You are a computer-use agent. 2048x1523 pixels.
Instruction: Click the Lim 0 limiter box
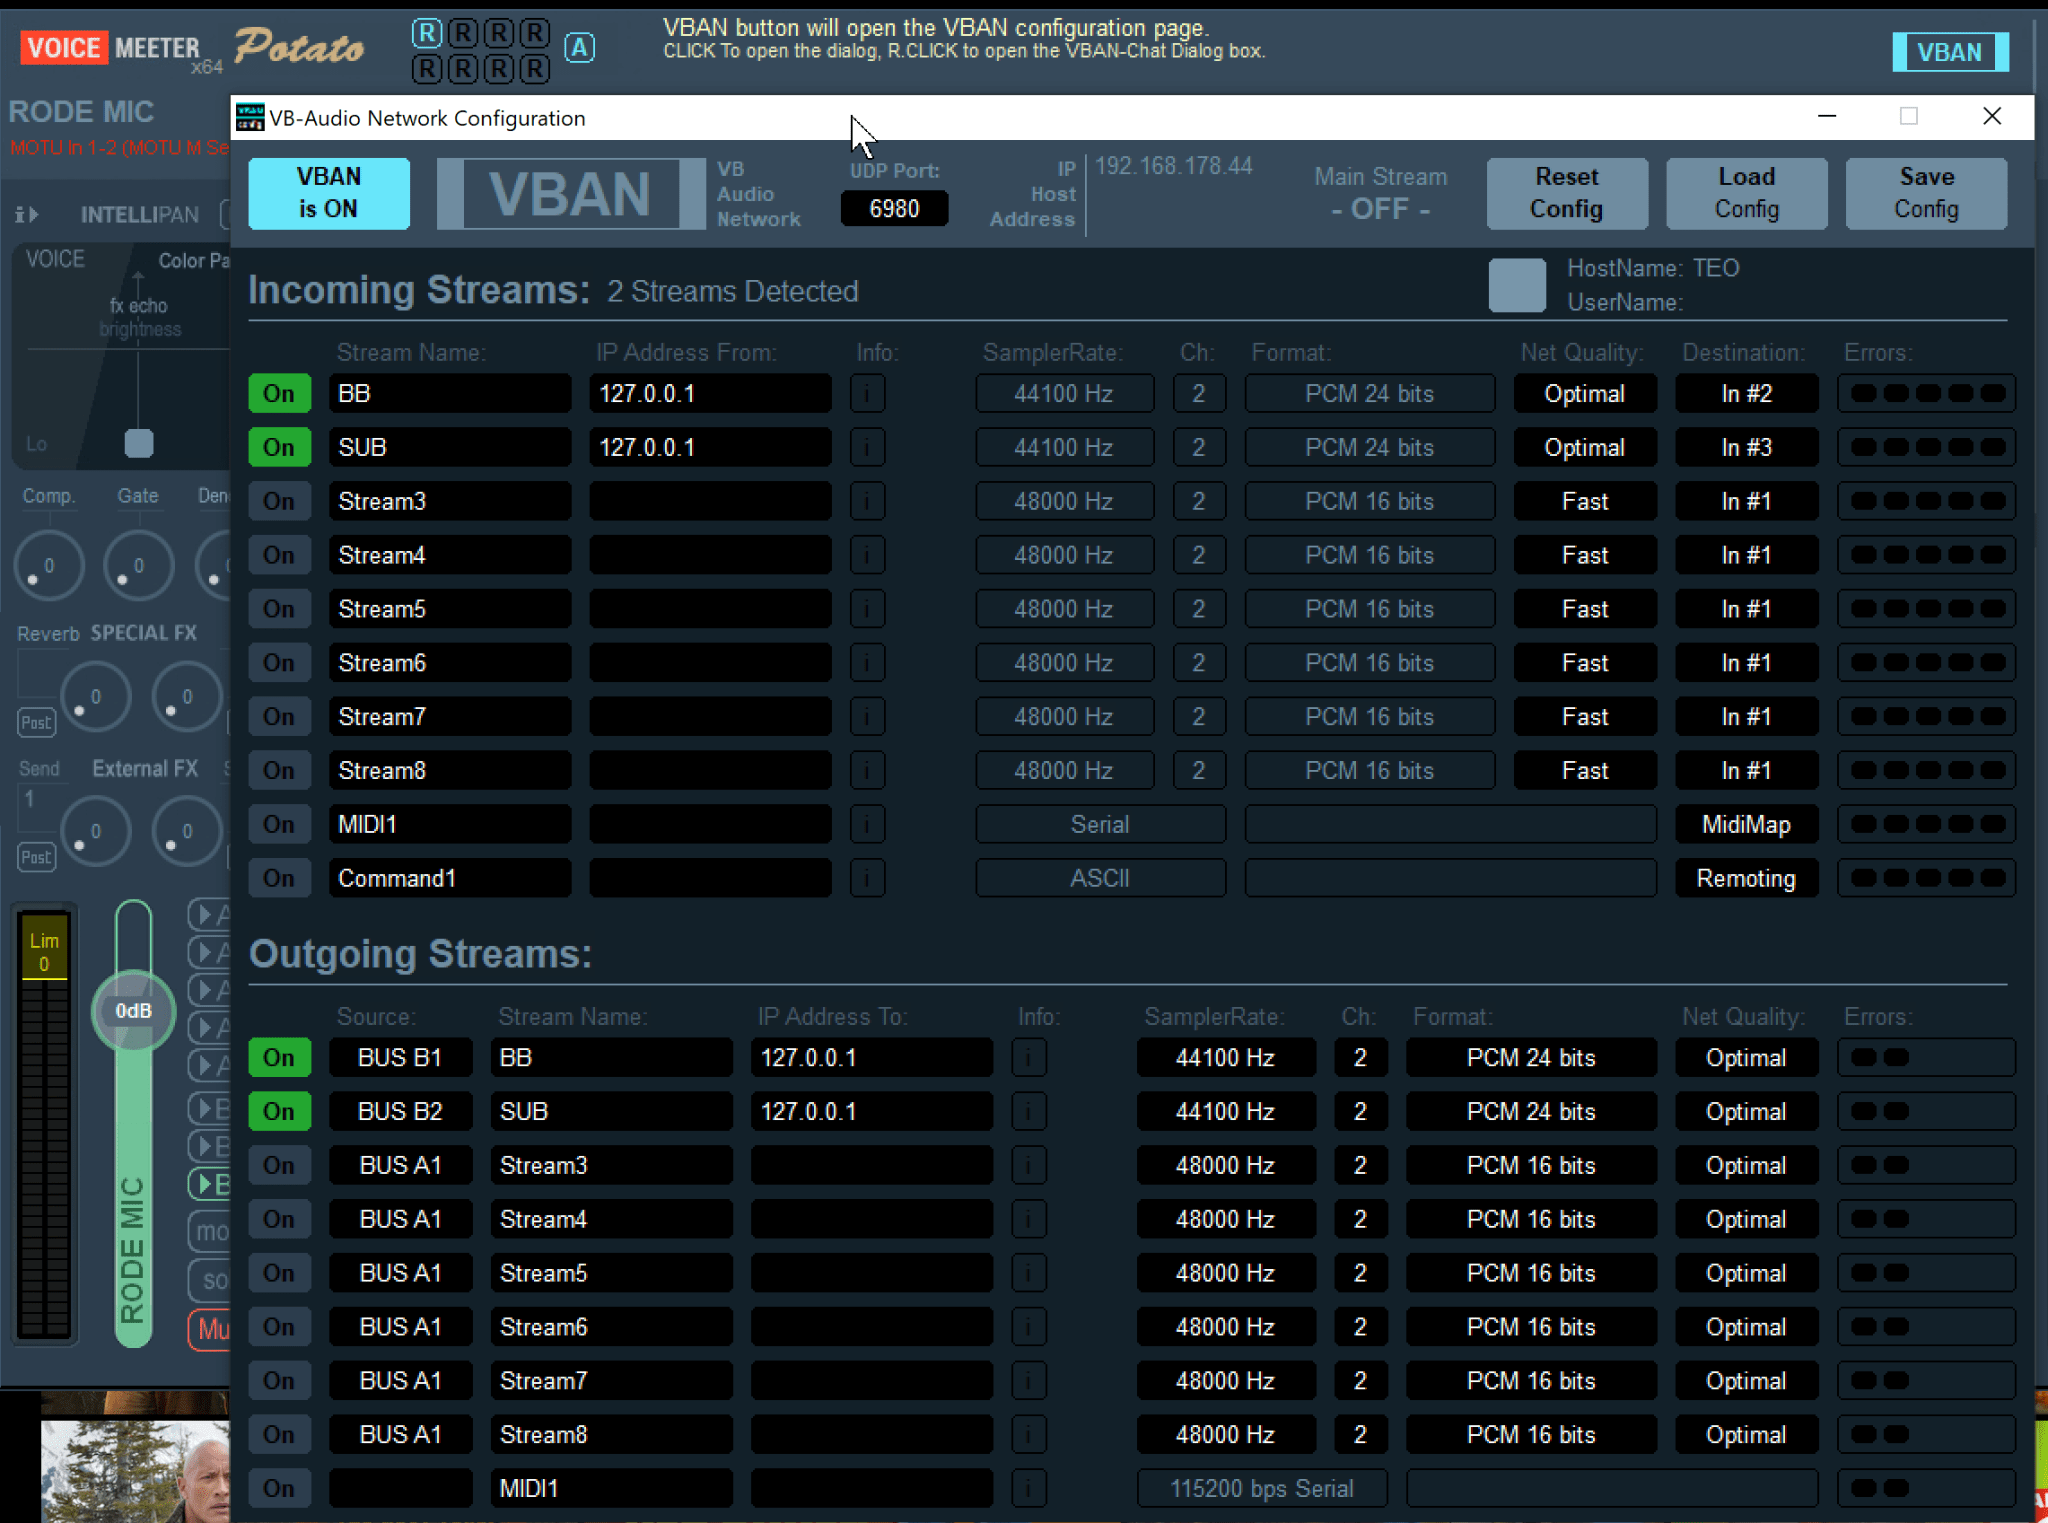(x=44, y=949)
